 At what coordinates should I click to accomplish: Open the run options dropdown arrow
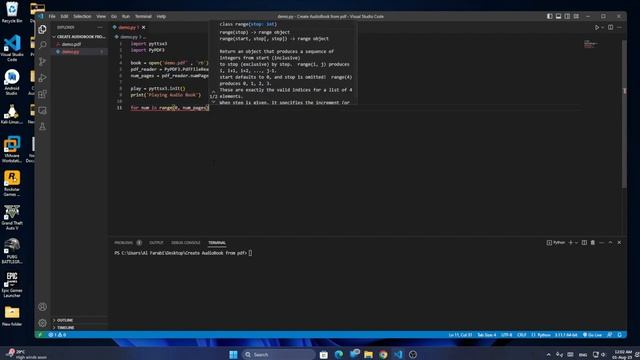pyautogui.click(x=602, y=27)
